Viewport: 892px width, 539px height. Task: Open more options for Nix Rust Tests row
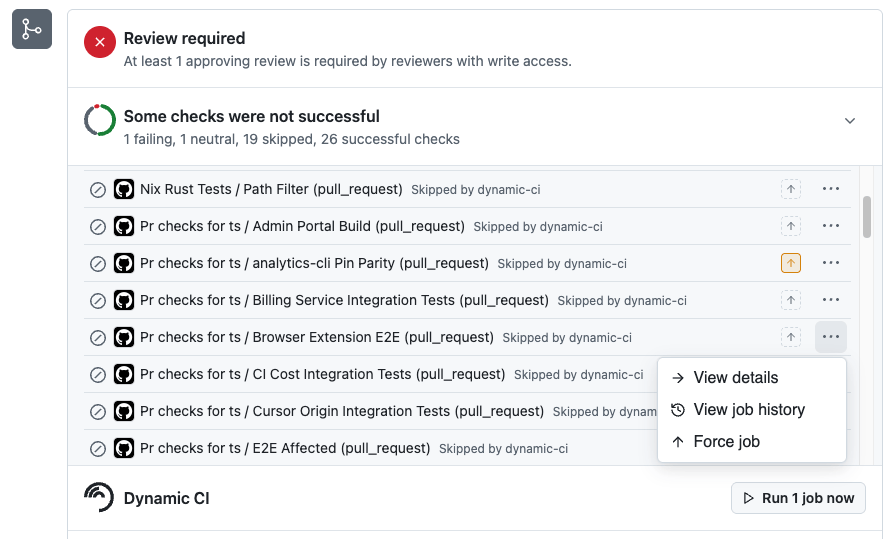click(x=831, y=189)
